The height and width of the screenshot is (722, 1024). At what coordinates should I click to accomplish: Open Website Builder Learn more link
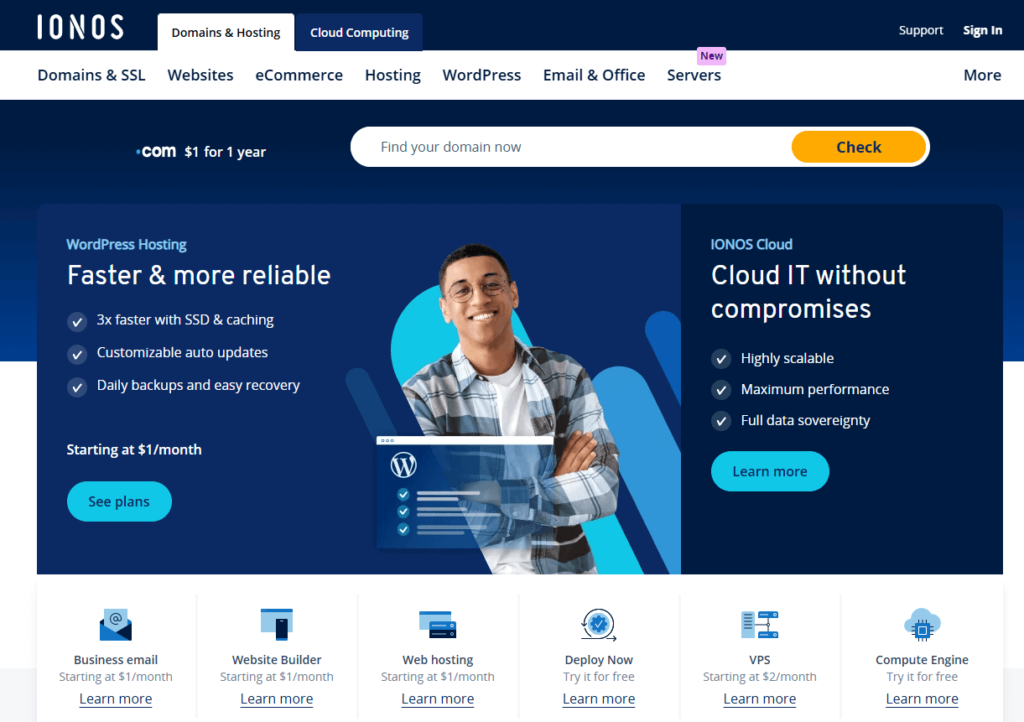(276, 699)
